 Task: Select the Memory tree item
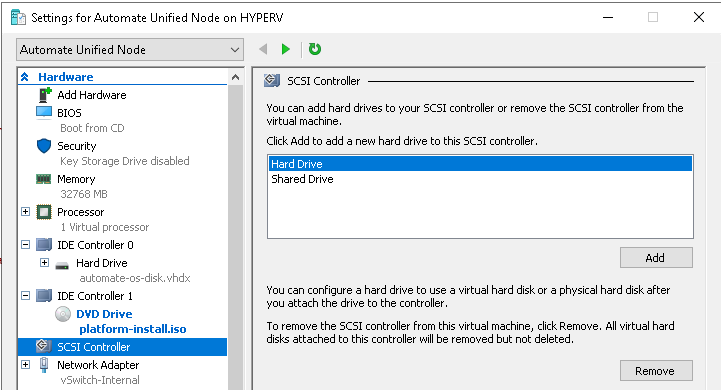click(76, 179)
